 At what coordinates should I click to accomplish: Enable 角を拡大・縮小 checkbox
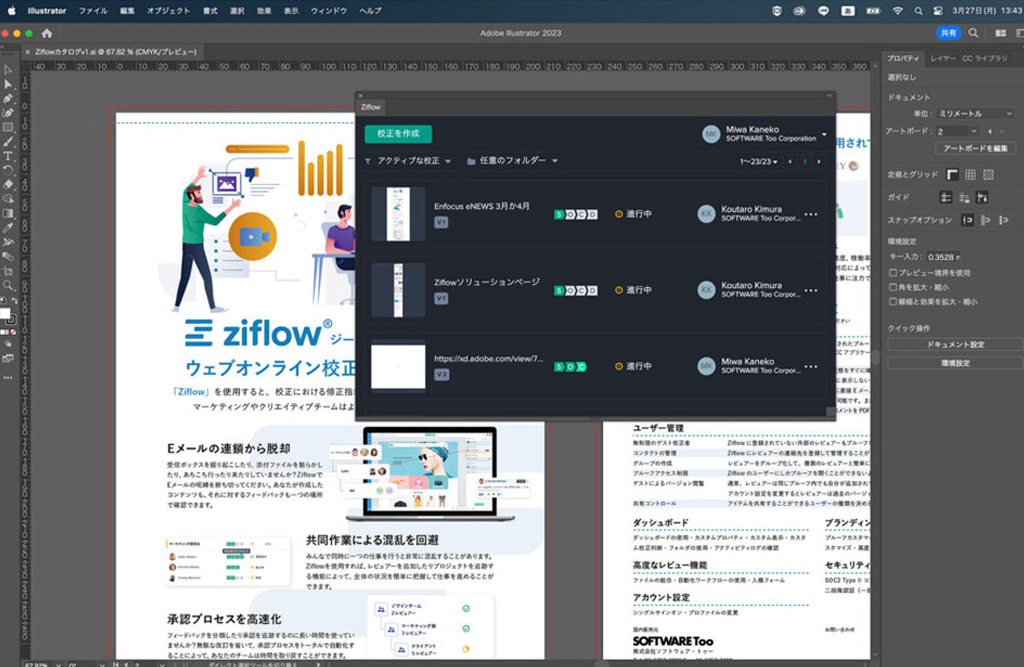[893, 287]
